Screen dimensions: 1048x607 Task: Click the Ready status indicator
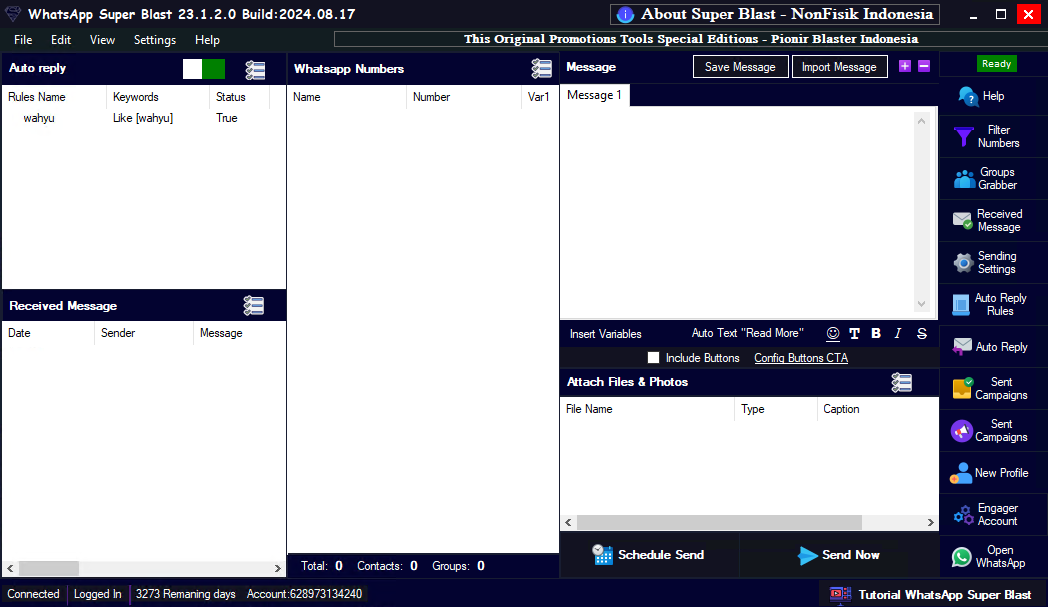[x=996, y=64]
